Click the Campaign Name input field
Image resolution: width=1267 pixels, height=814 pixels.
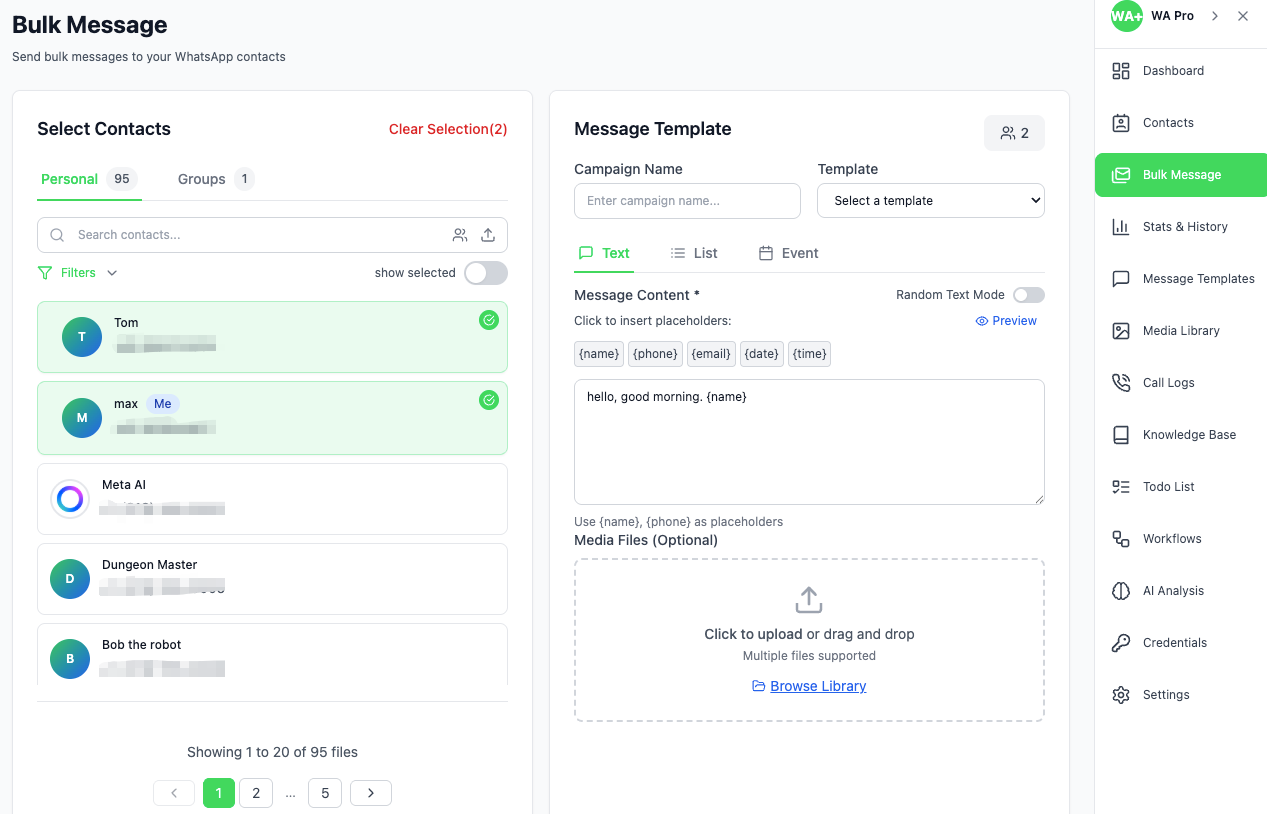pos(687,201)
